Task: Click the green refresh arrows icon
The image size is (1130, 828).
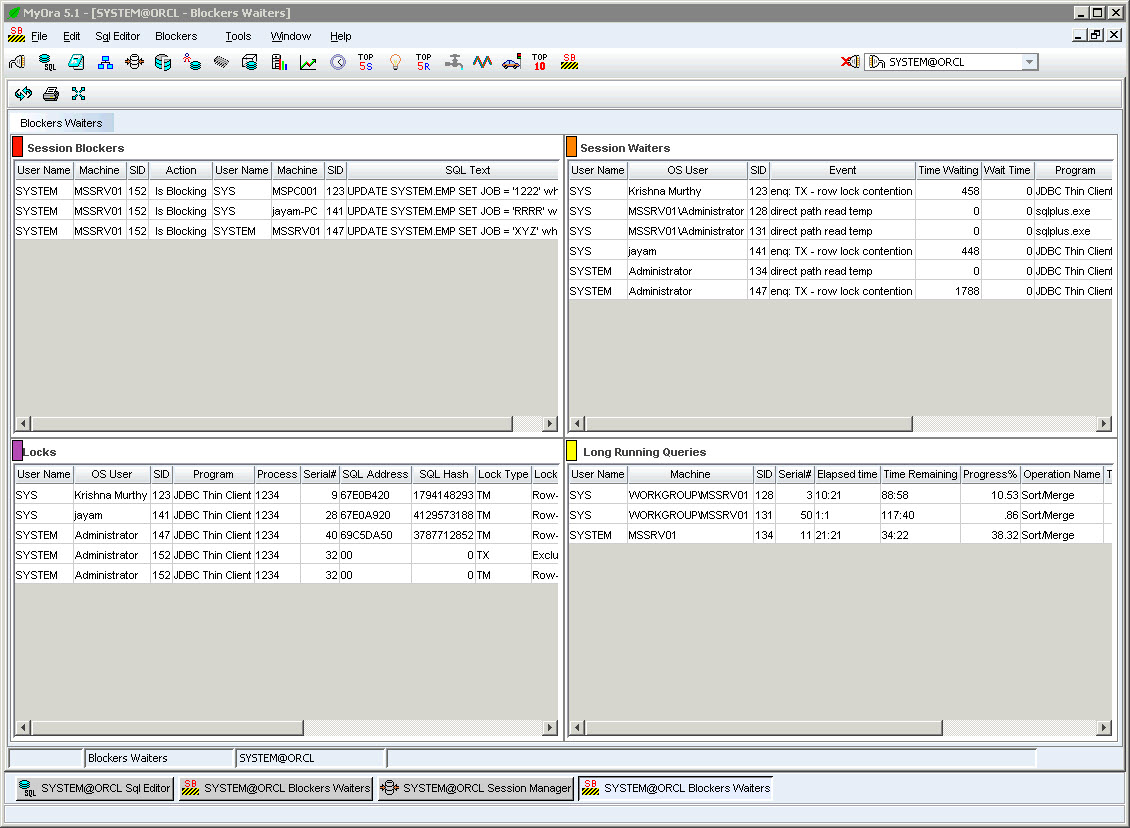Action: (x=24, y=94)
